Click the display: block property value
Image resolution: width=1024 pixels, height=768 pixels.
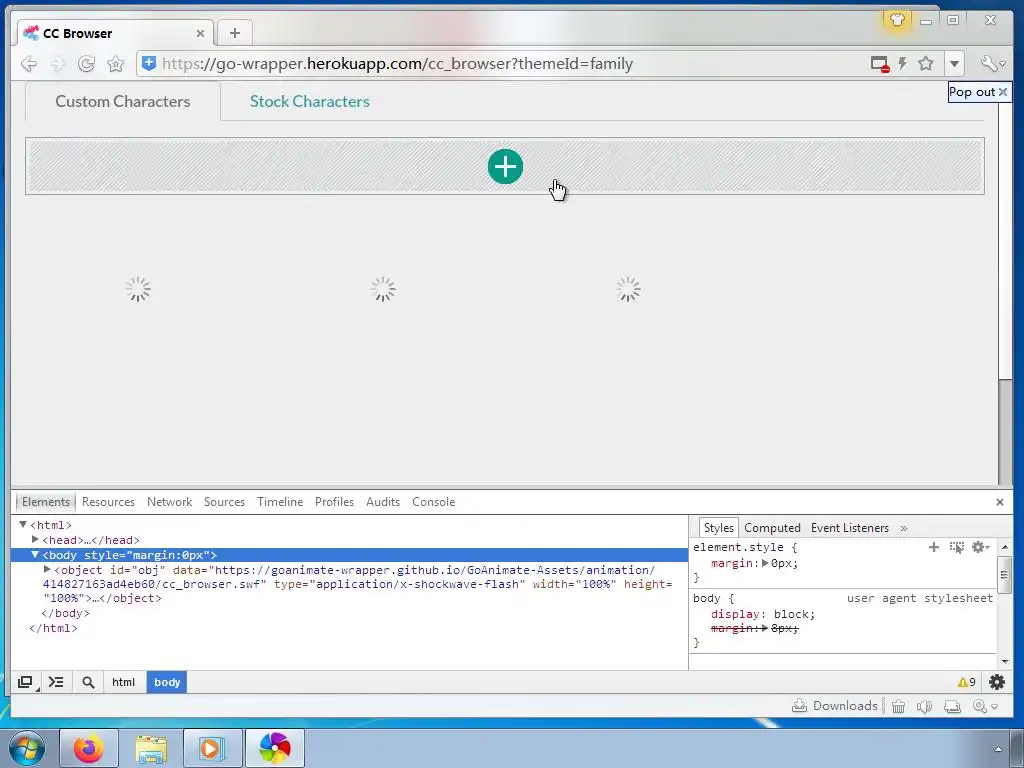click(x=793, y=614)
